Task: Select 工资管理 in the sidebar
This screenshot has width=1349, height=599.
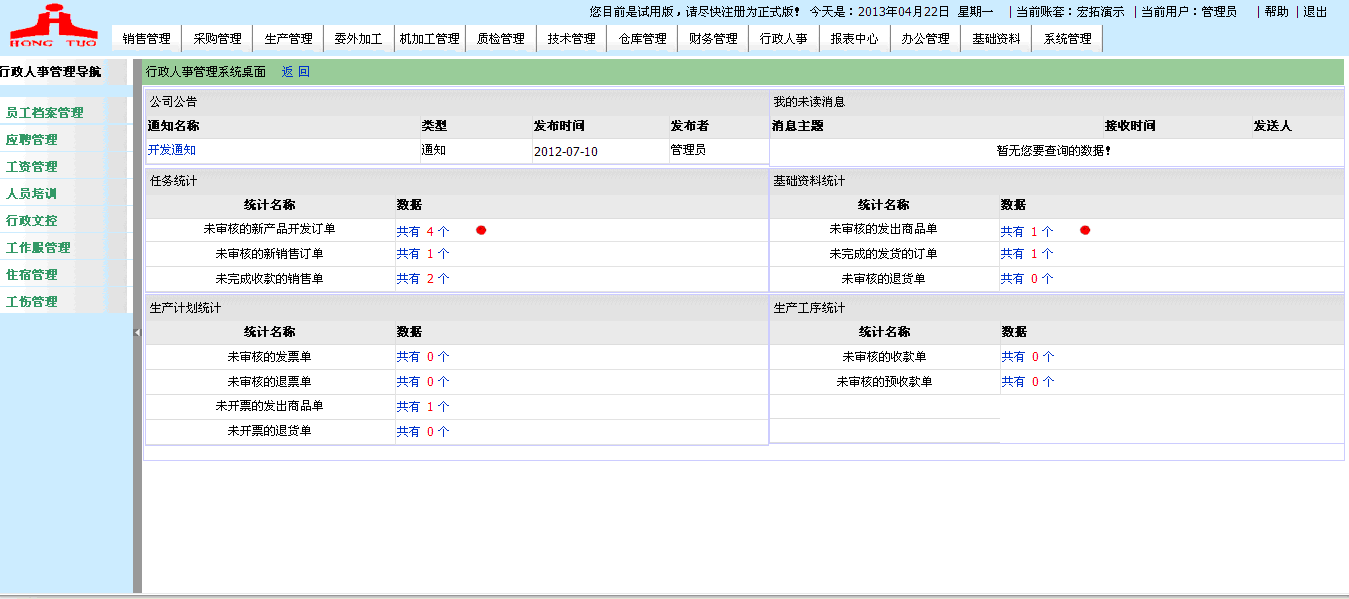Action: click(x=32, y=167)
